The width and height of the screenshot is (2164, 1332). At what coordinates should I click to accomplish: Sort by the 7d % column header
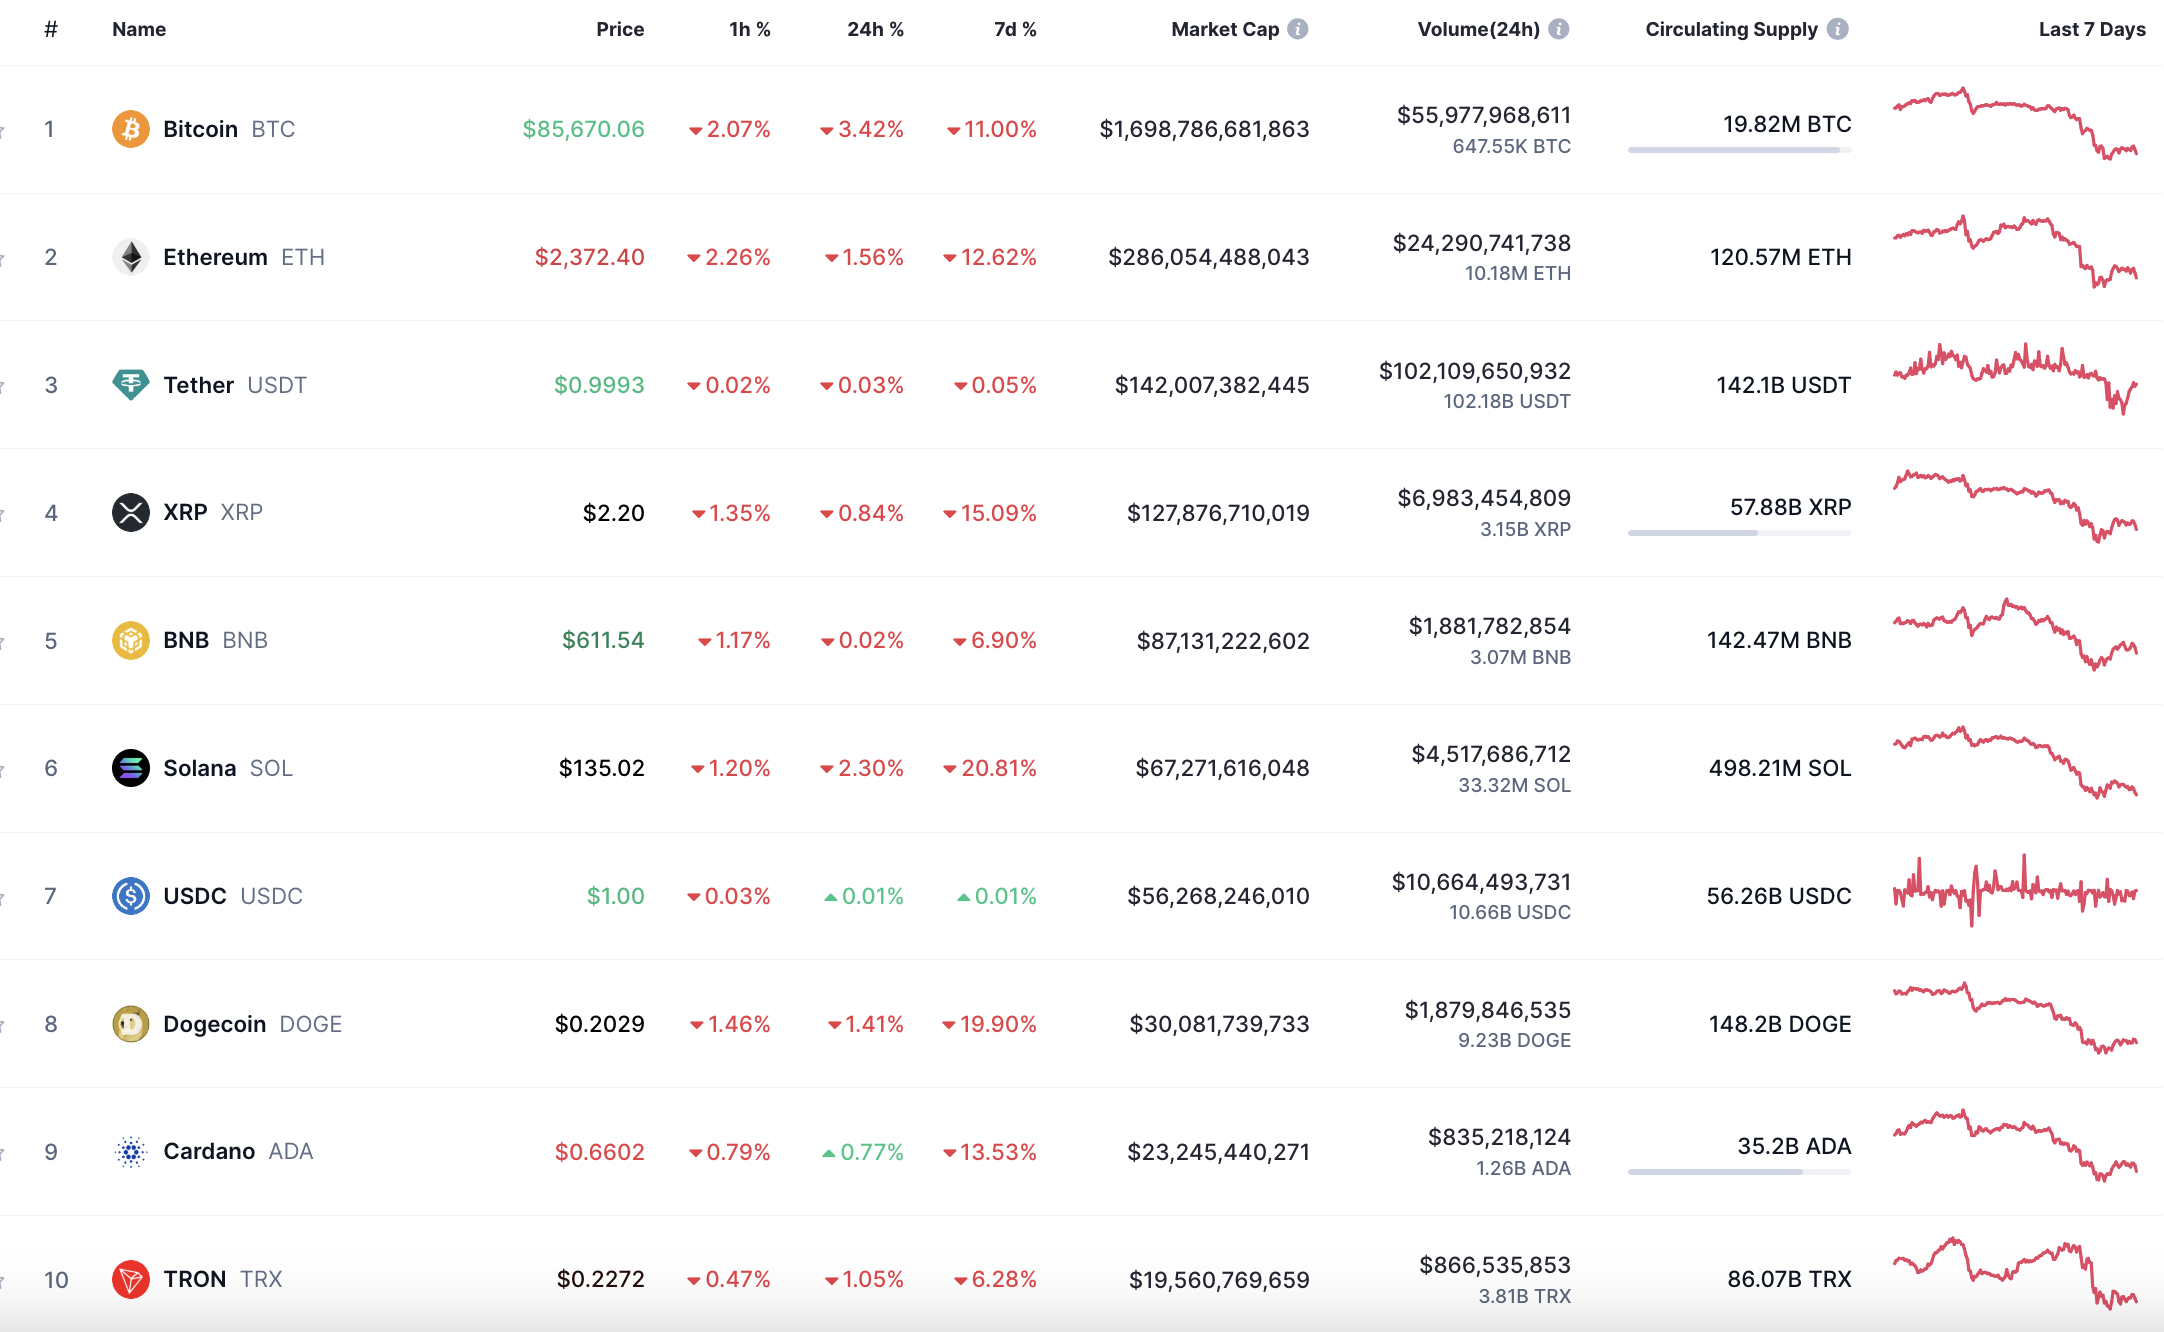1015,29
